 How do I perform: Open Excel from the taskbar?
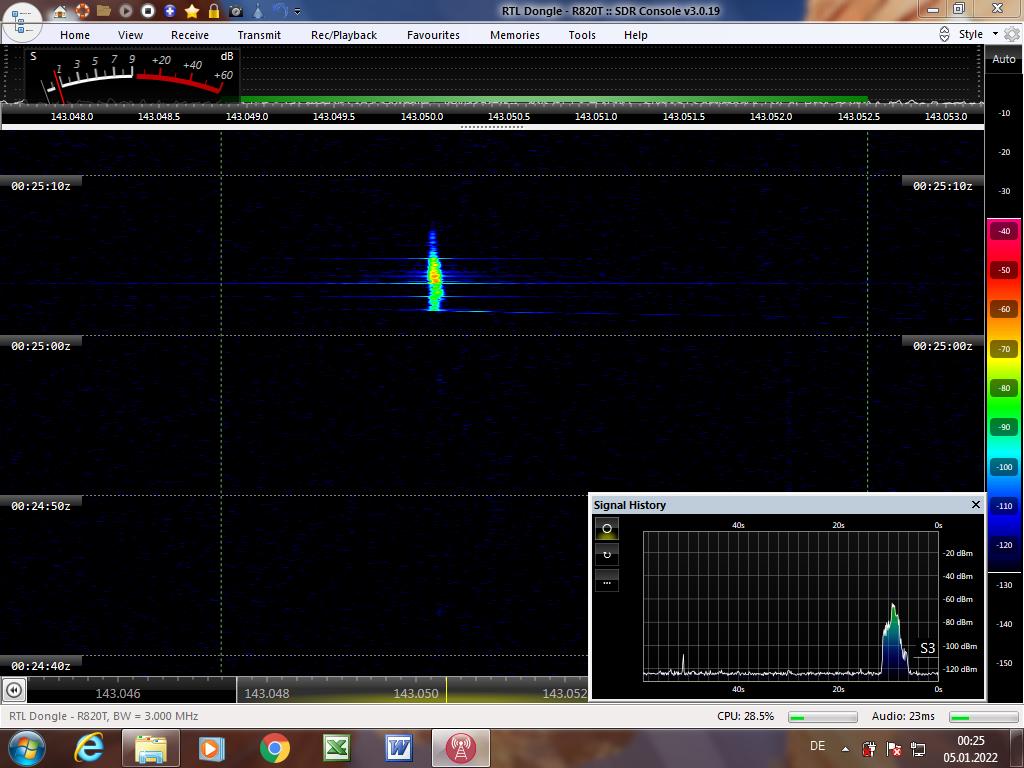coord(336,748)
